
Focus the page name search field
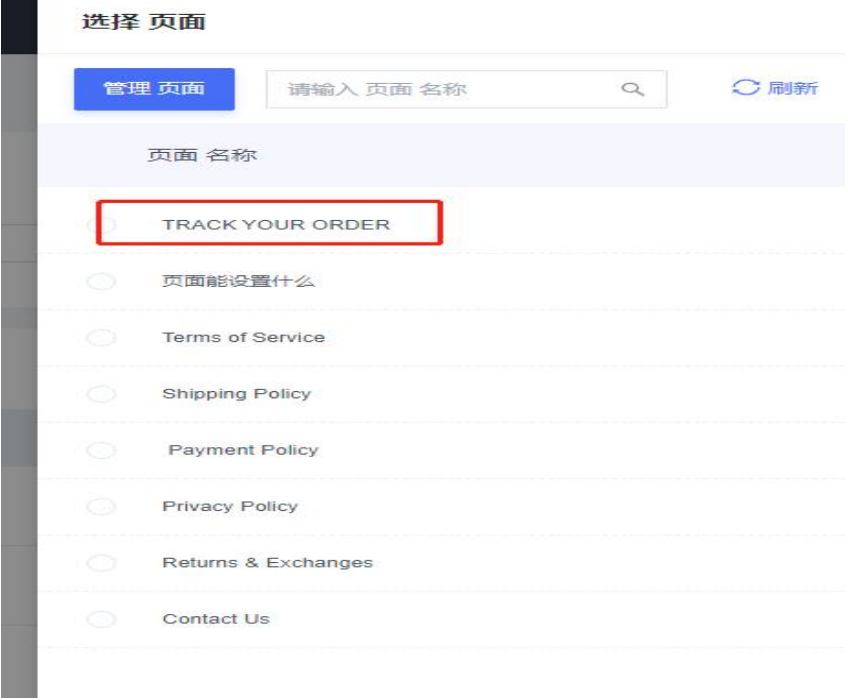(x=440, y=90)
